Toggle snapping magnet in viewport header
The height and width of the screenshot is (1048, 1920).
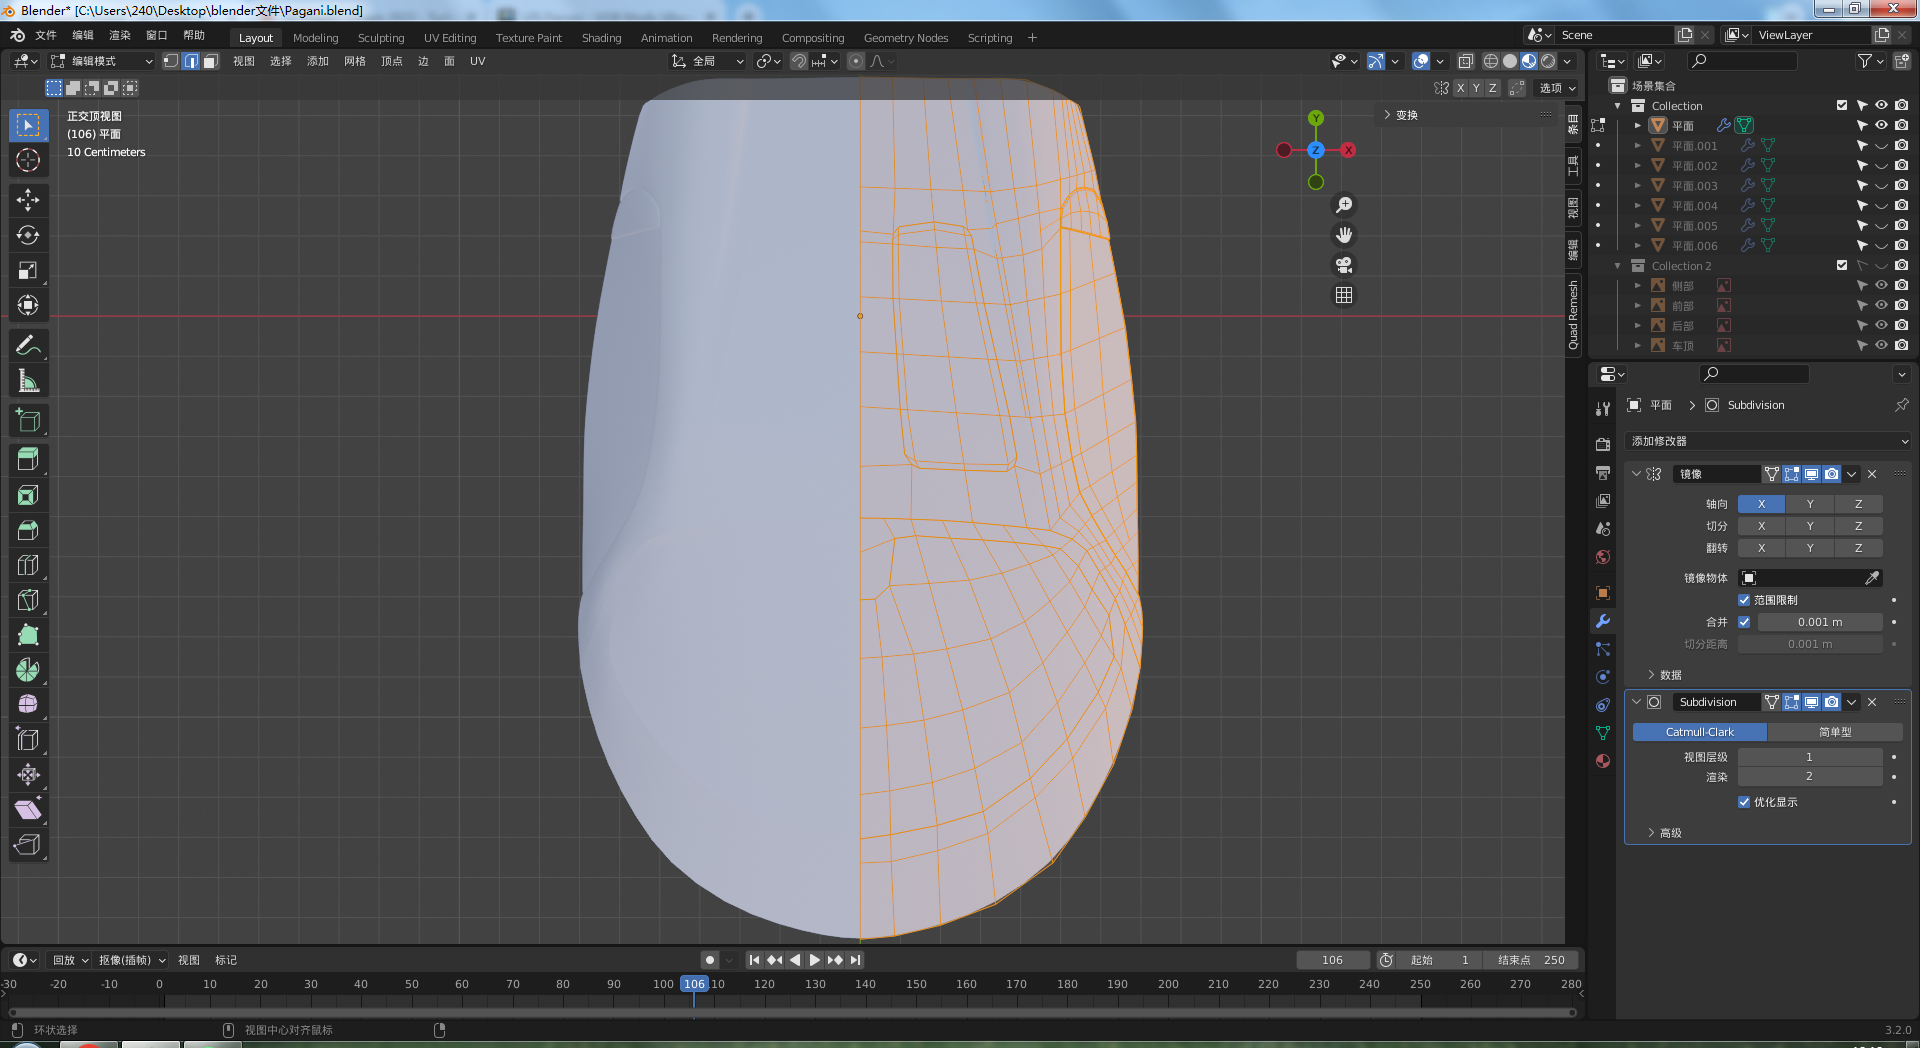click(x=798, y=61)
